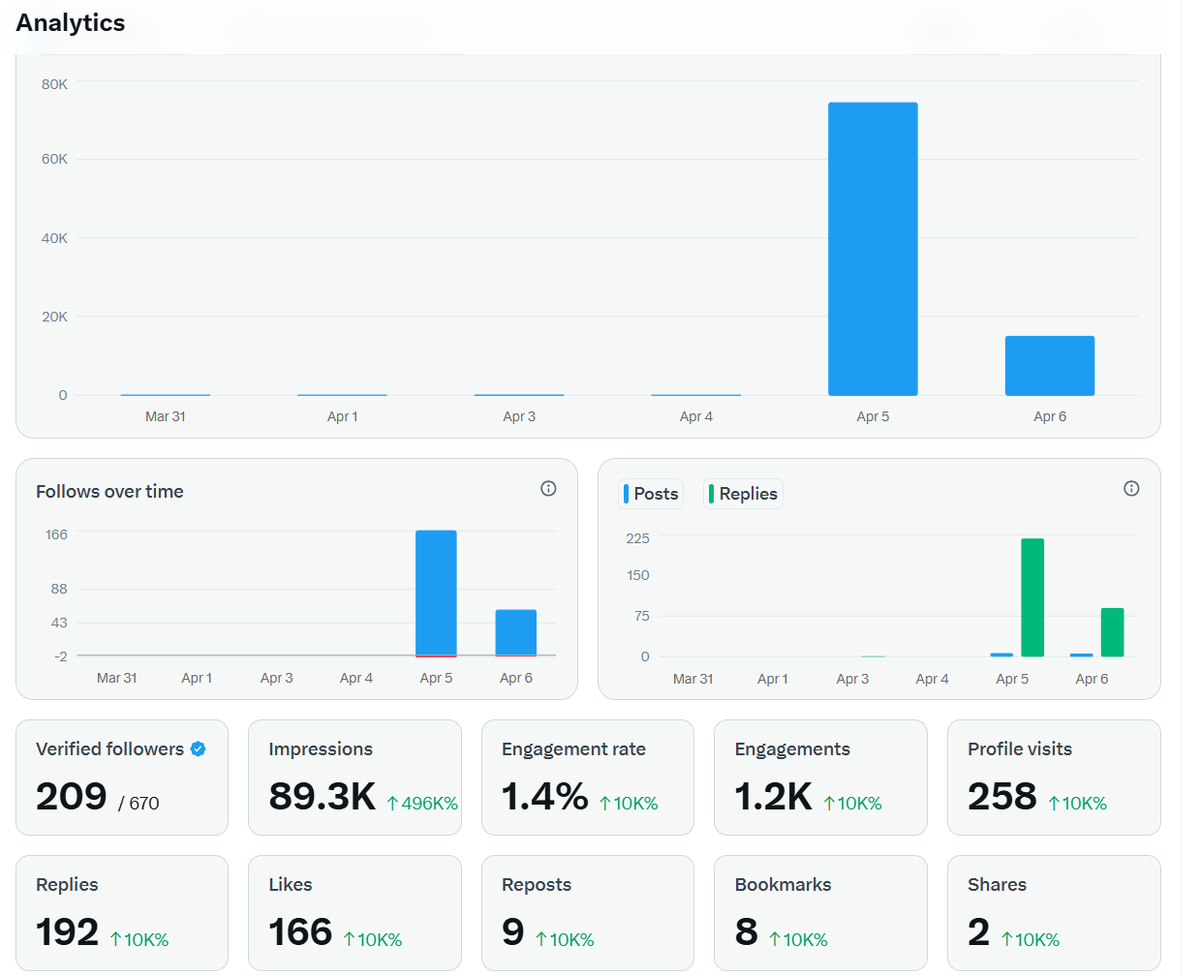Open info icon on Posts and Replies chart
The height and width of the screenshot is (976, 1200).
coord(1131,489)
